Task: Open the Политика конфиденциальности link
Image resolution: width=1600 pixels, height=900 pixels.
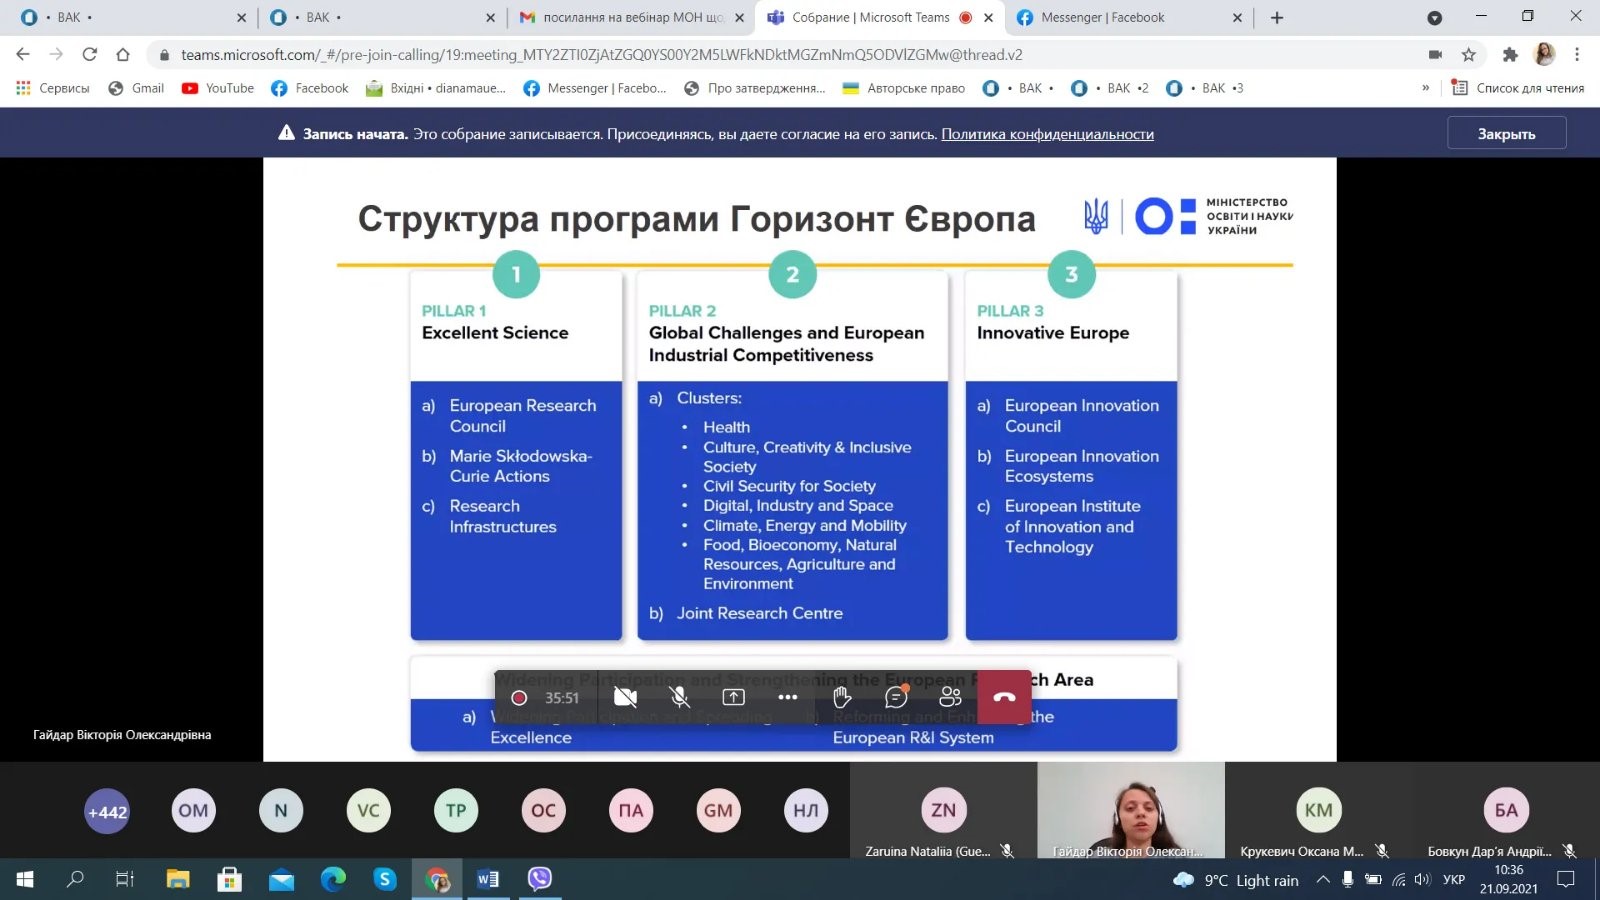Action: click(1047, 134)
